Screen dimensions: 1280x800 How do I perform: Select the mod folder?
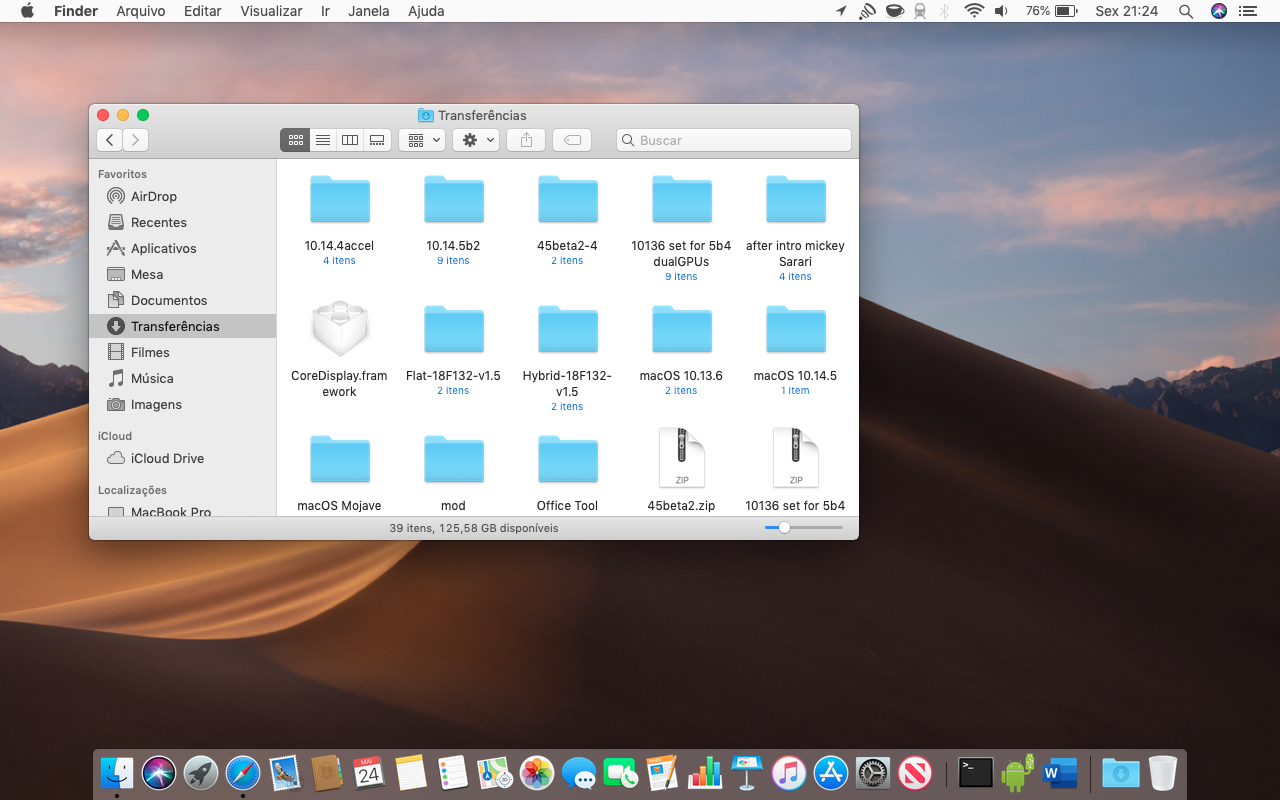pyautogui.click(x=454, y=459)
